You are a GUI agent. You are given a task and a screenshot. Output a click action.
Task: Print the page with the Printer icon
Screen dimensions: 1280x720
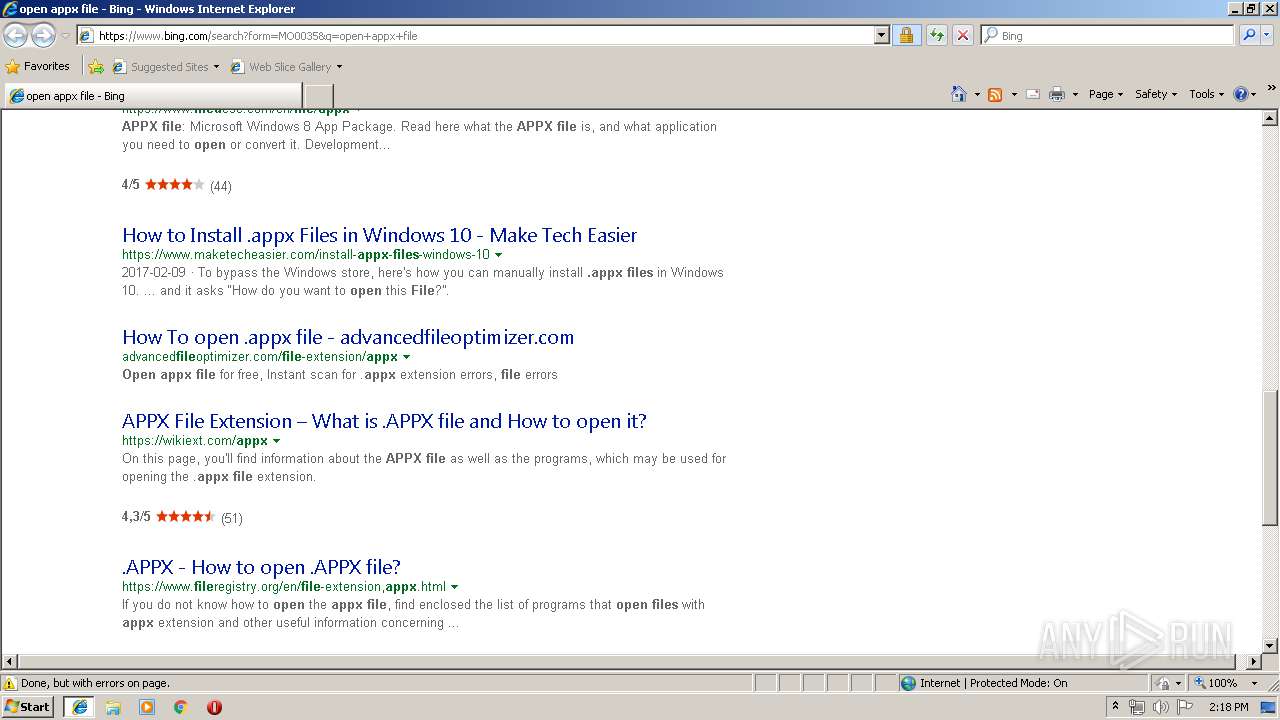point(1057,94)
